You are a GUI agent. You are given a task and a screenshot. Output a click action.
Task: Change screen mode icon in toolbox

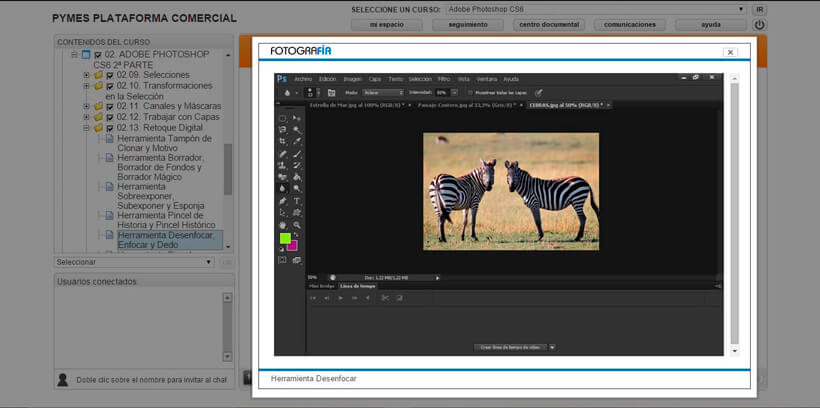[x=297, y=260]
